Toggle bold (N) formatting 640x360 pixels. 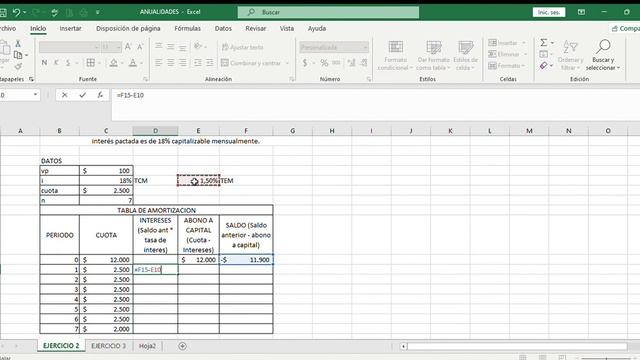pos(44,63)
